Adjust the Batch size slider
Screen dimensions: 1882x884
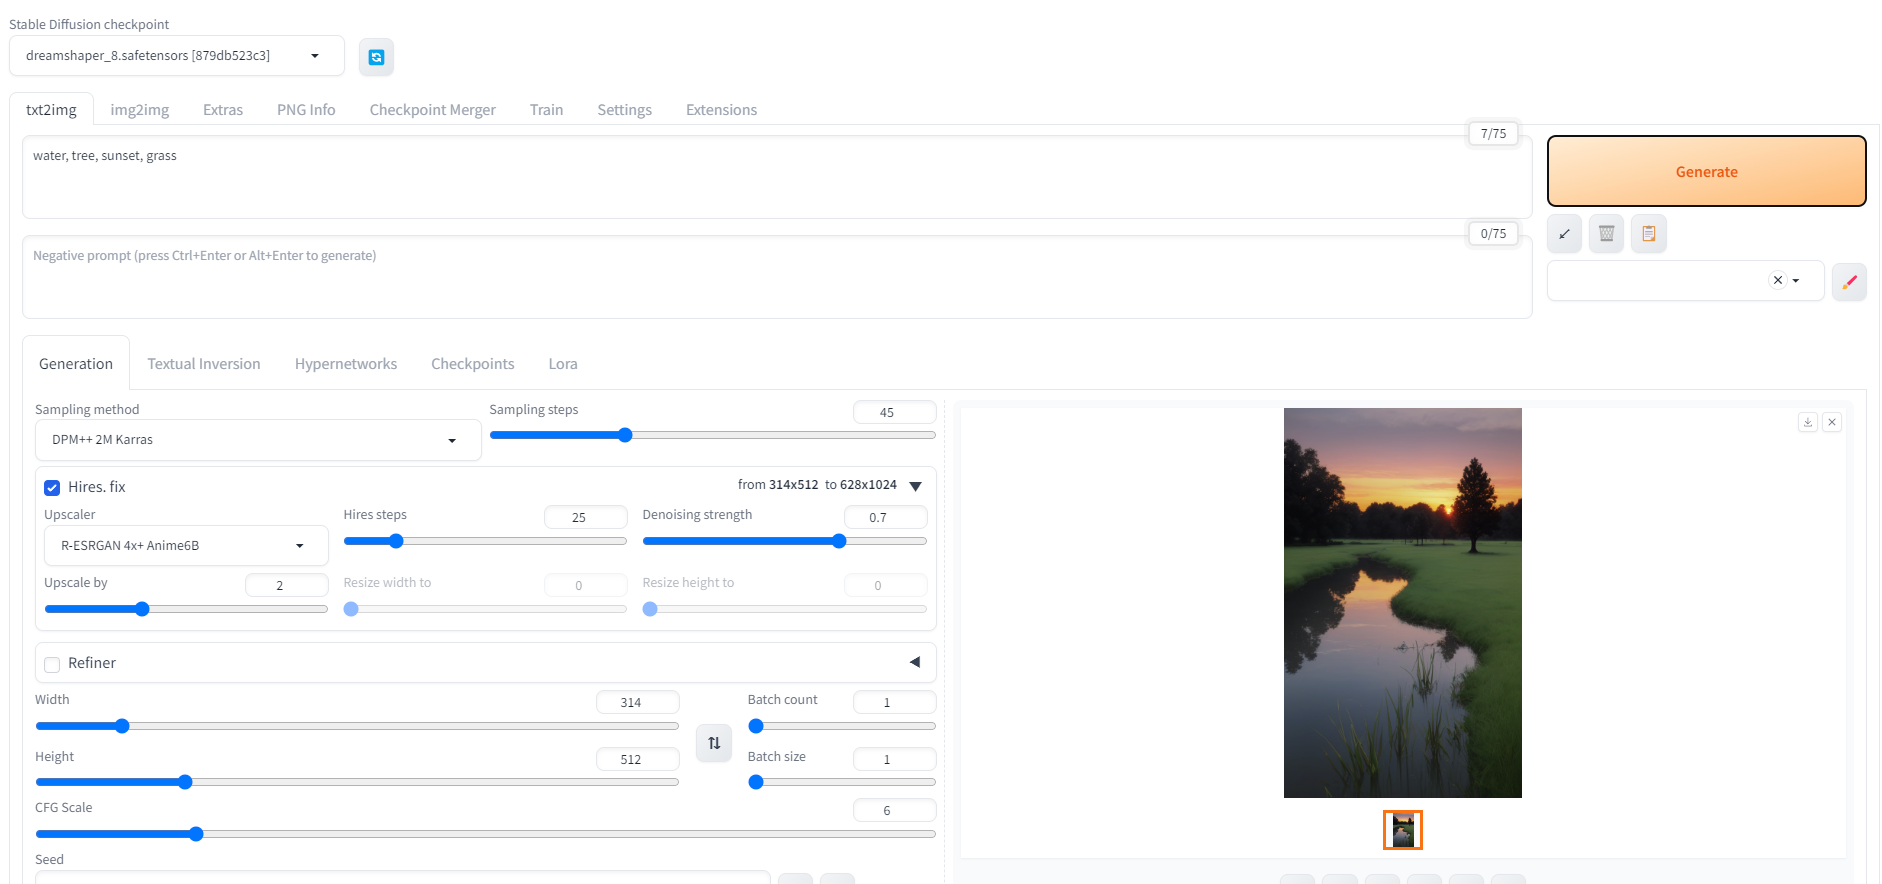(x=842, y=782)
